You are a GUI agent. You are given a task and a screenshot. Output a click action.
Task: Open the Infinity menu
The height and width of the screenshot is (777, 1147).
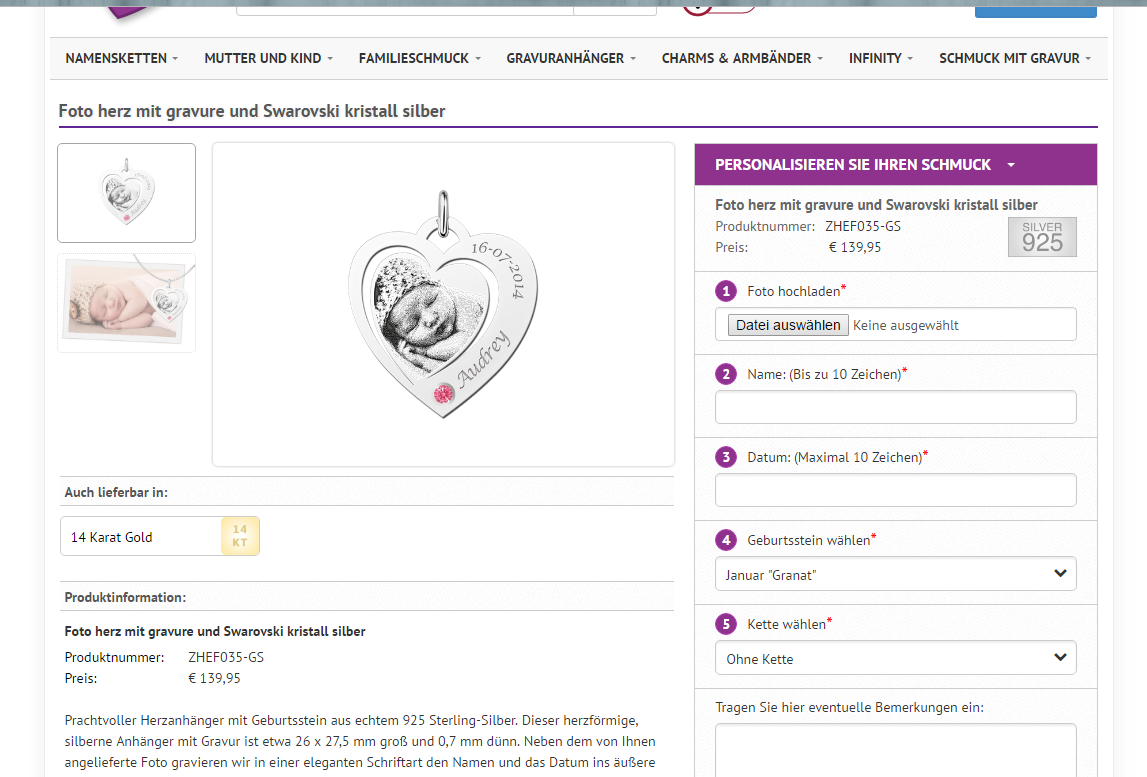click(880, 58)
